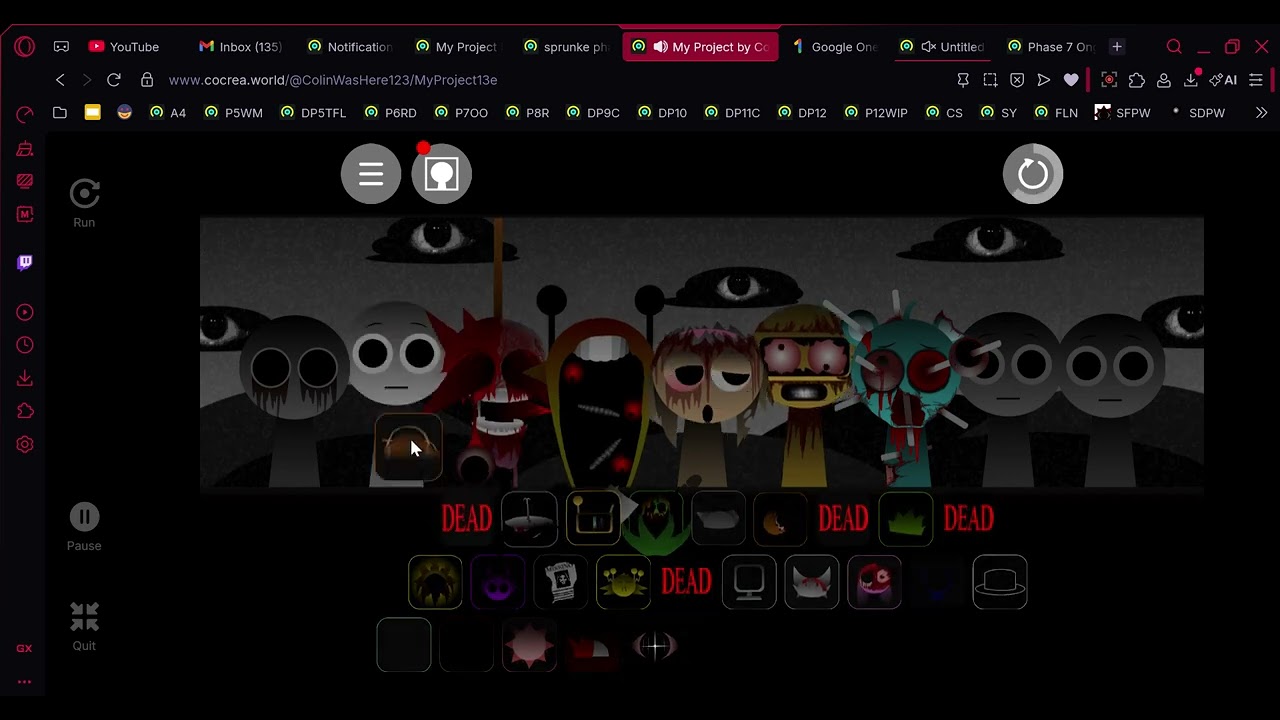Select the purple glowing face icon
This screenshot has height=720, width=1280.
(x=498, y=582)
